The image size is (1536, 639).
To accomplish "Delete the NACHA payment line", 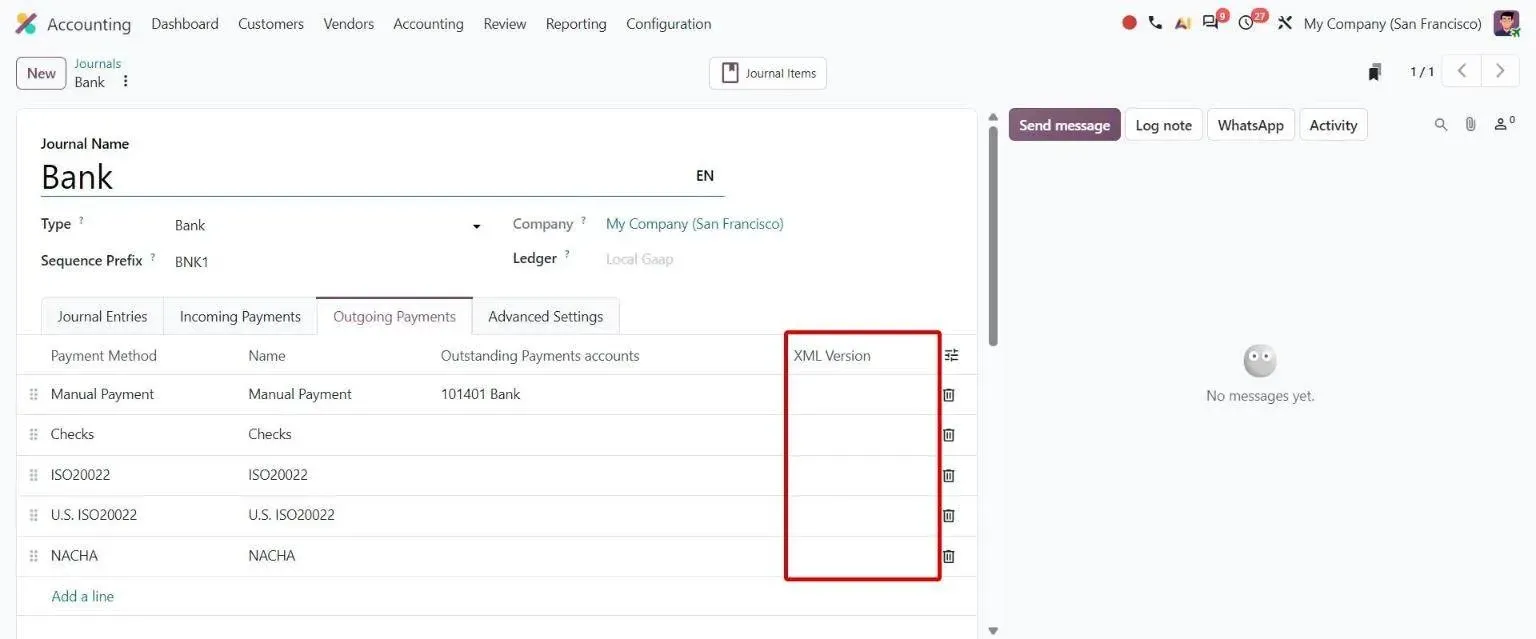I will (949, 556).
